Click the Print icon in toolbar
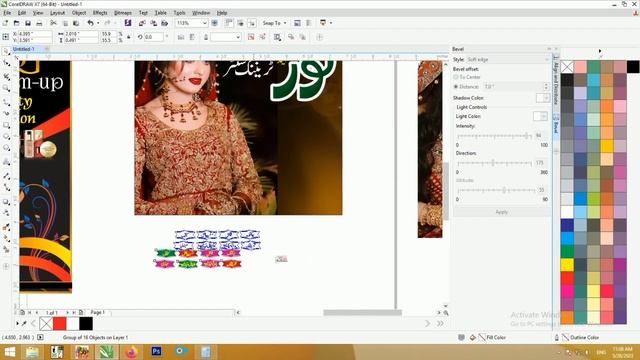 (39, 23)
